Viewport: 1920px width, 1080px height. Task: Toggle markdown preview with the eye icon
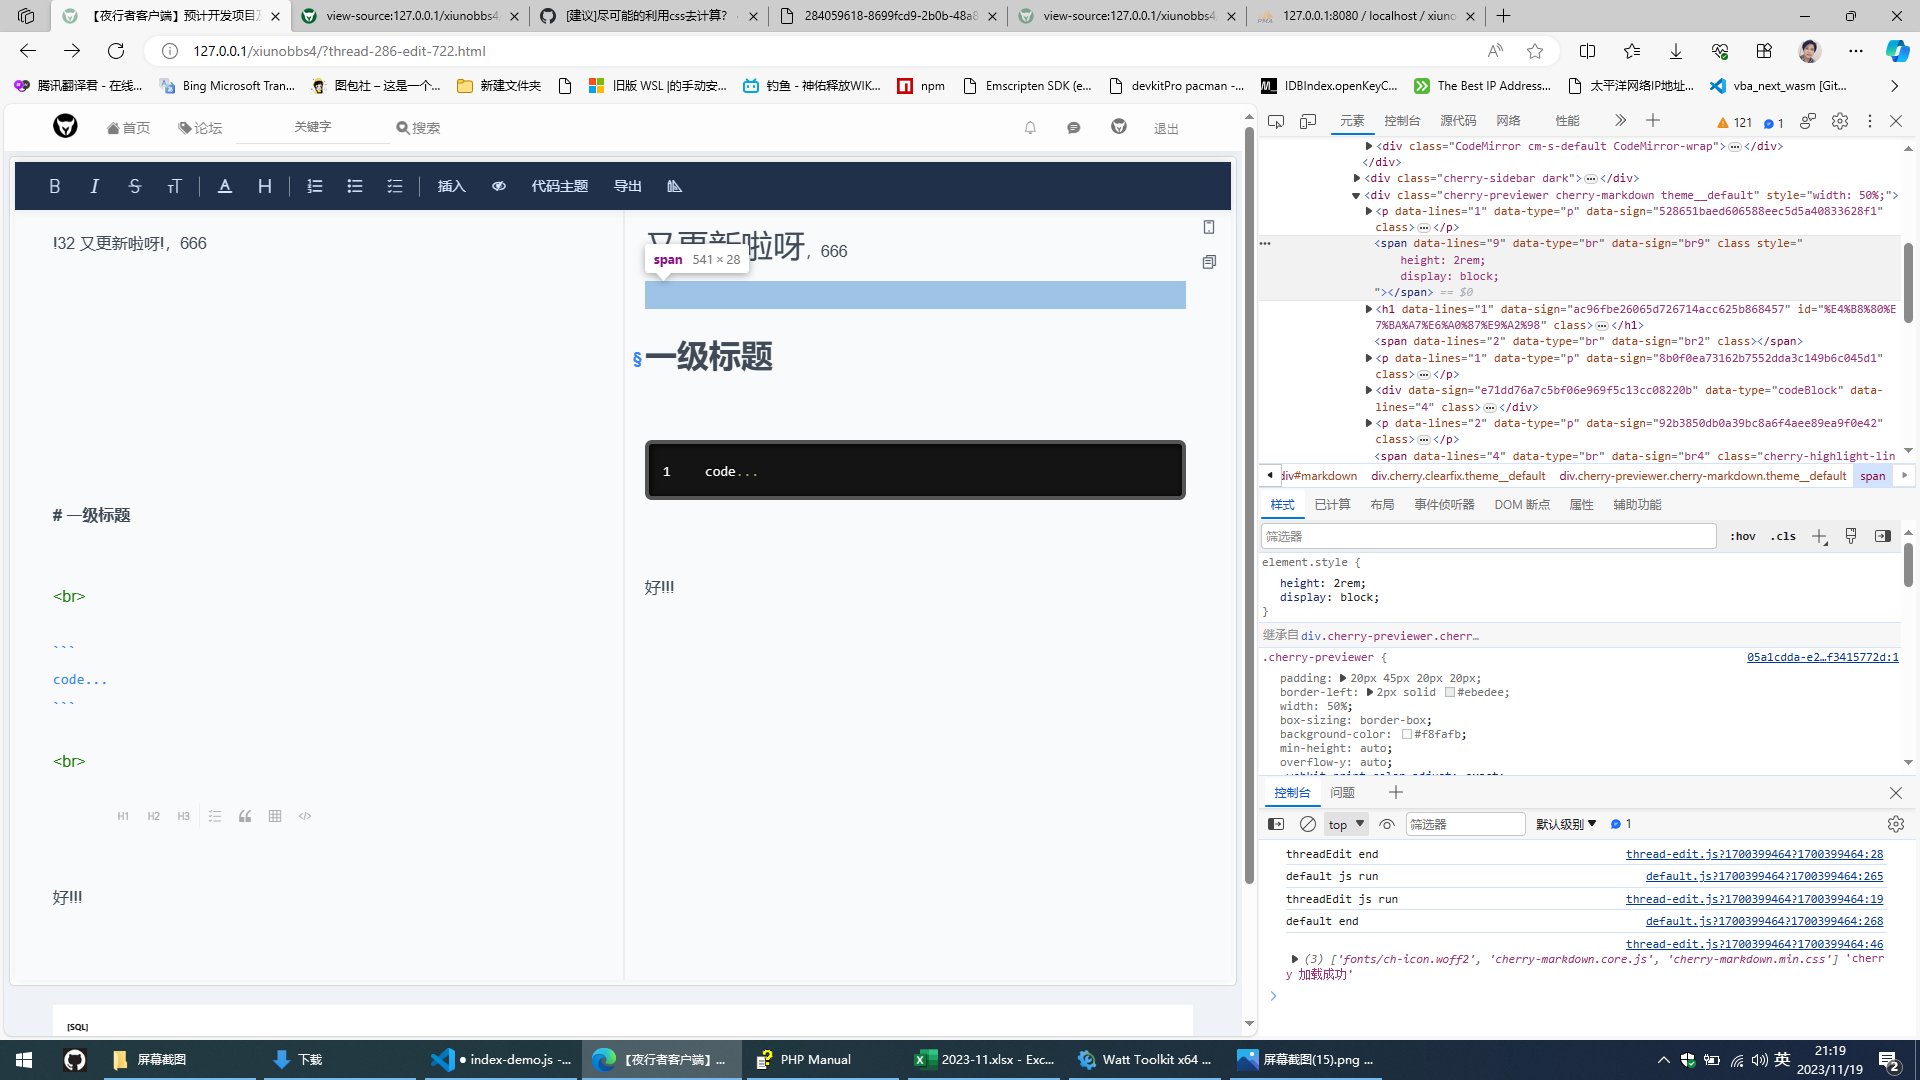coord(498,186)
